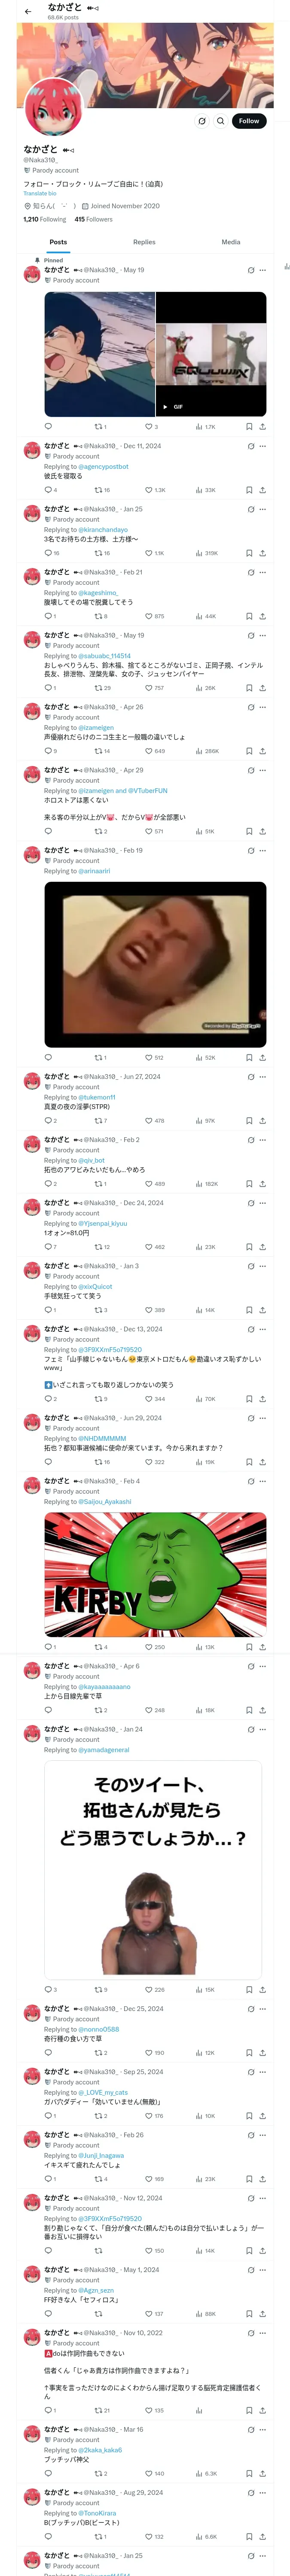Bookmark the Dec 11, 2024 post
This screenshot has width=290, height=2576.
pos(248,490)
